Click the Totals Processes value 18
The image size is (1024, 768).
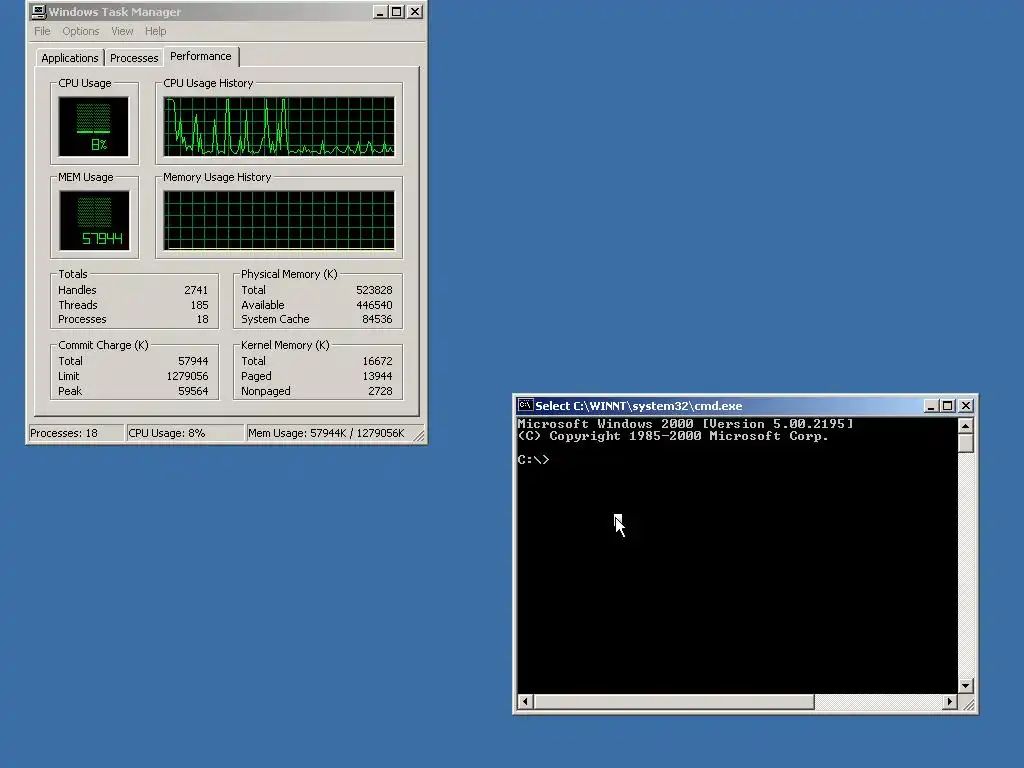tap(202, 319)
